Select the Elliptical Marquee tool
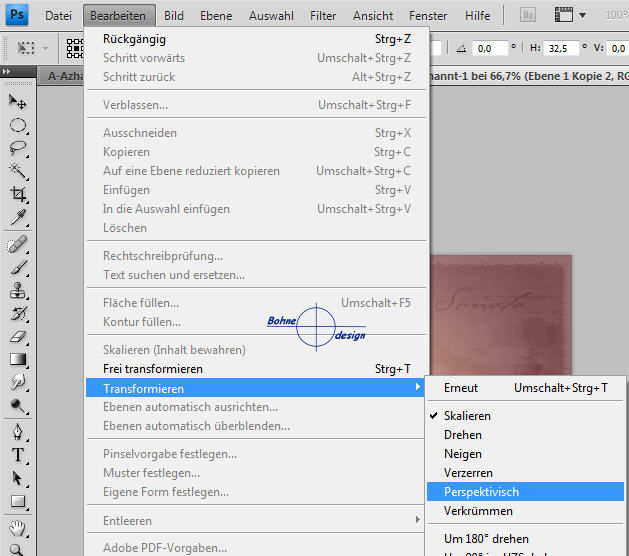Image resolution: width=629 pixels, height=556 pixels. pyautogui.click(x=18, y=125)
